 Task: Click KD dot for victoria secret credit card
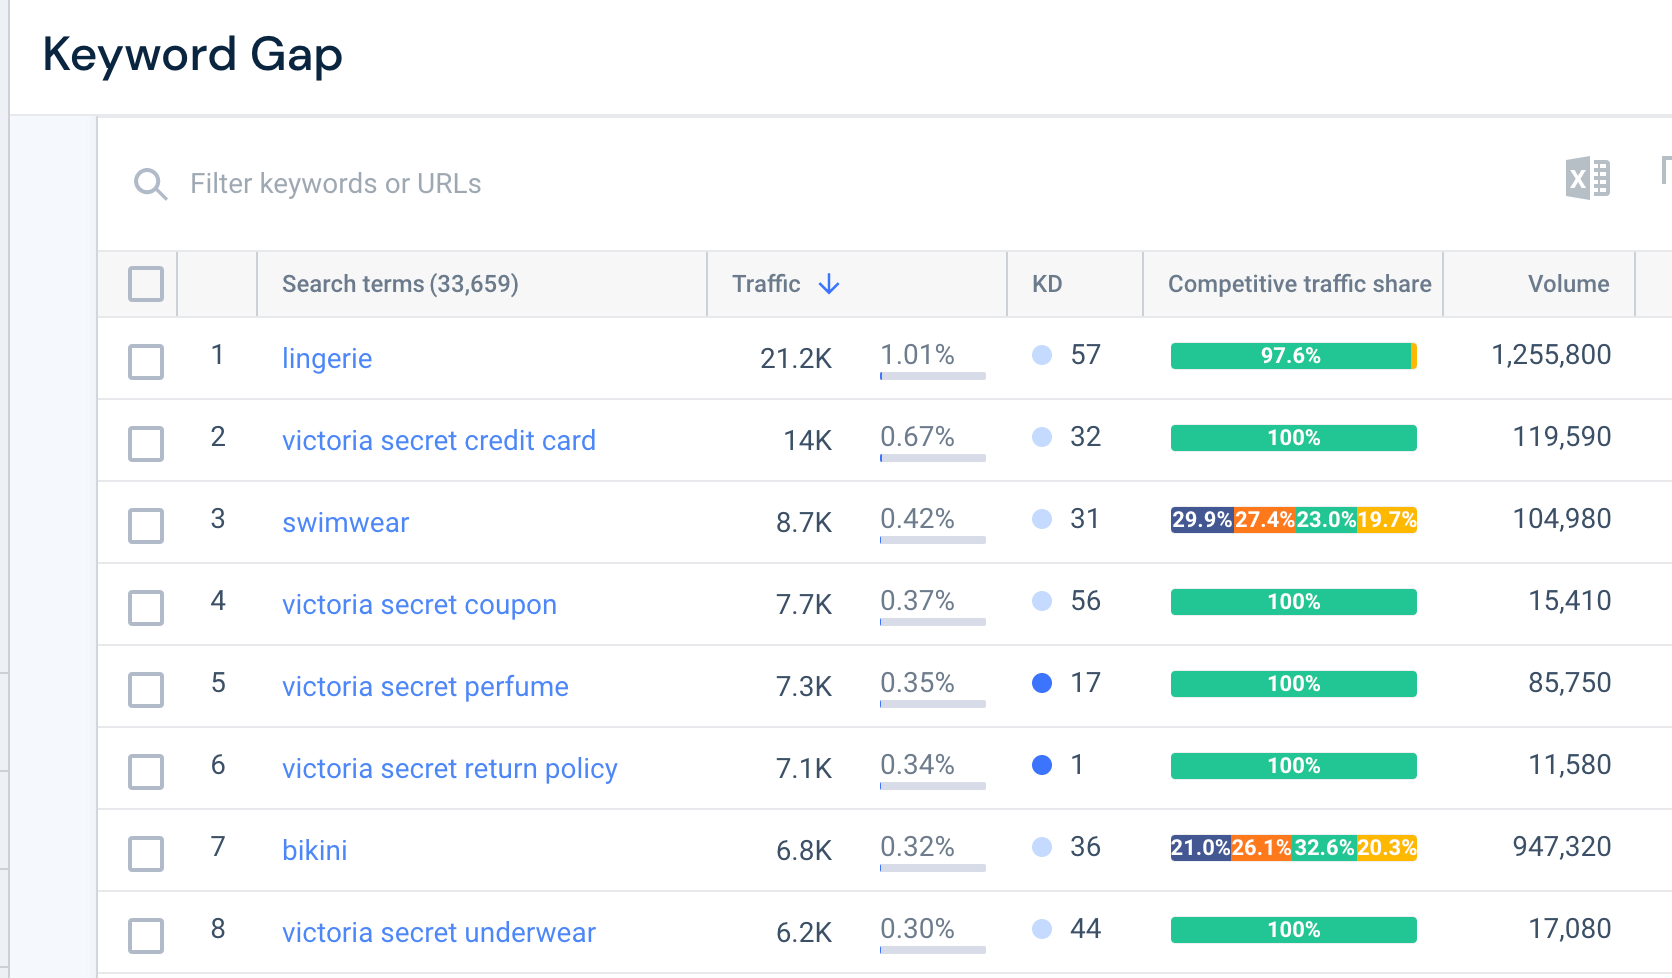coord(1042,437)
